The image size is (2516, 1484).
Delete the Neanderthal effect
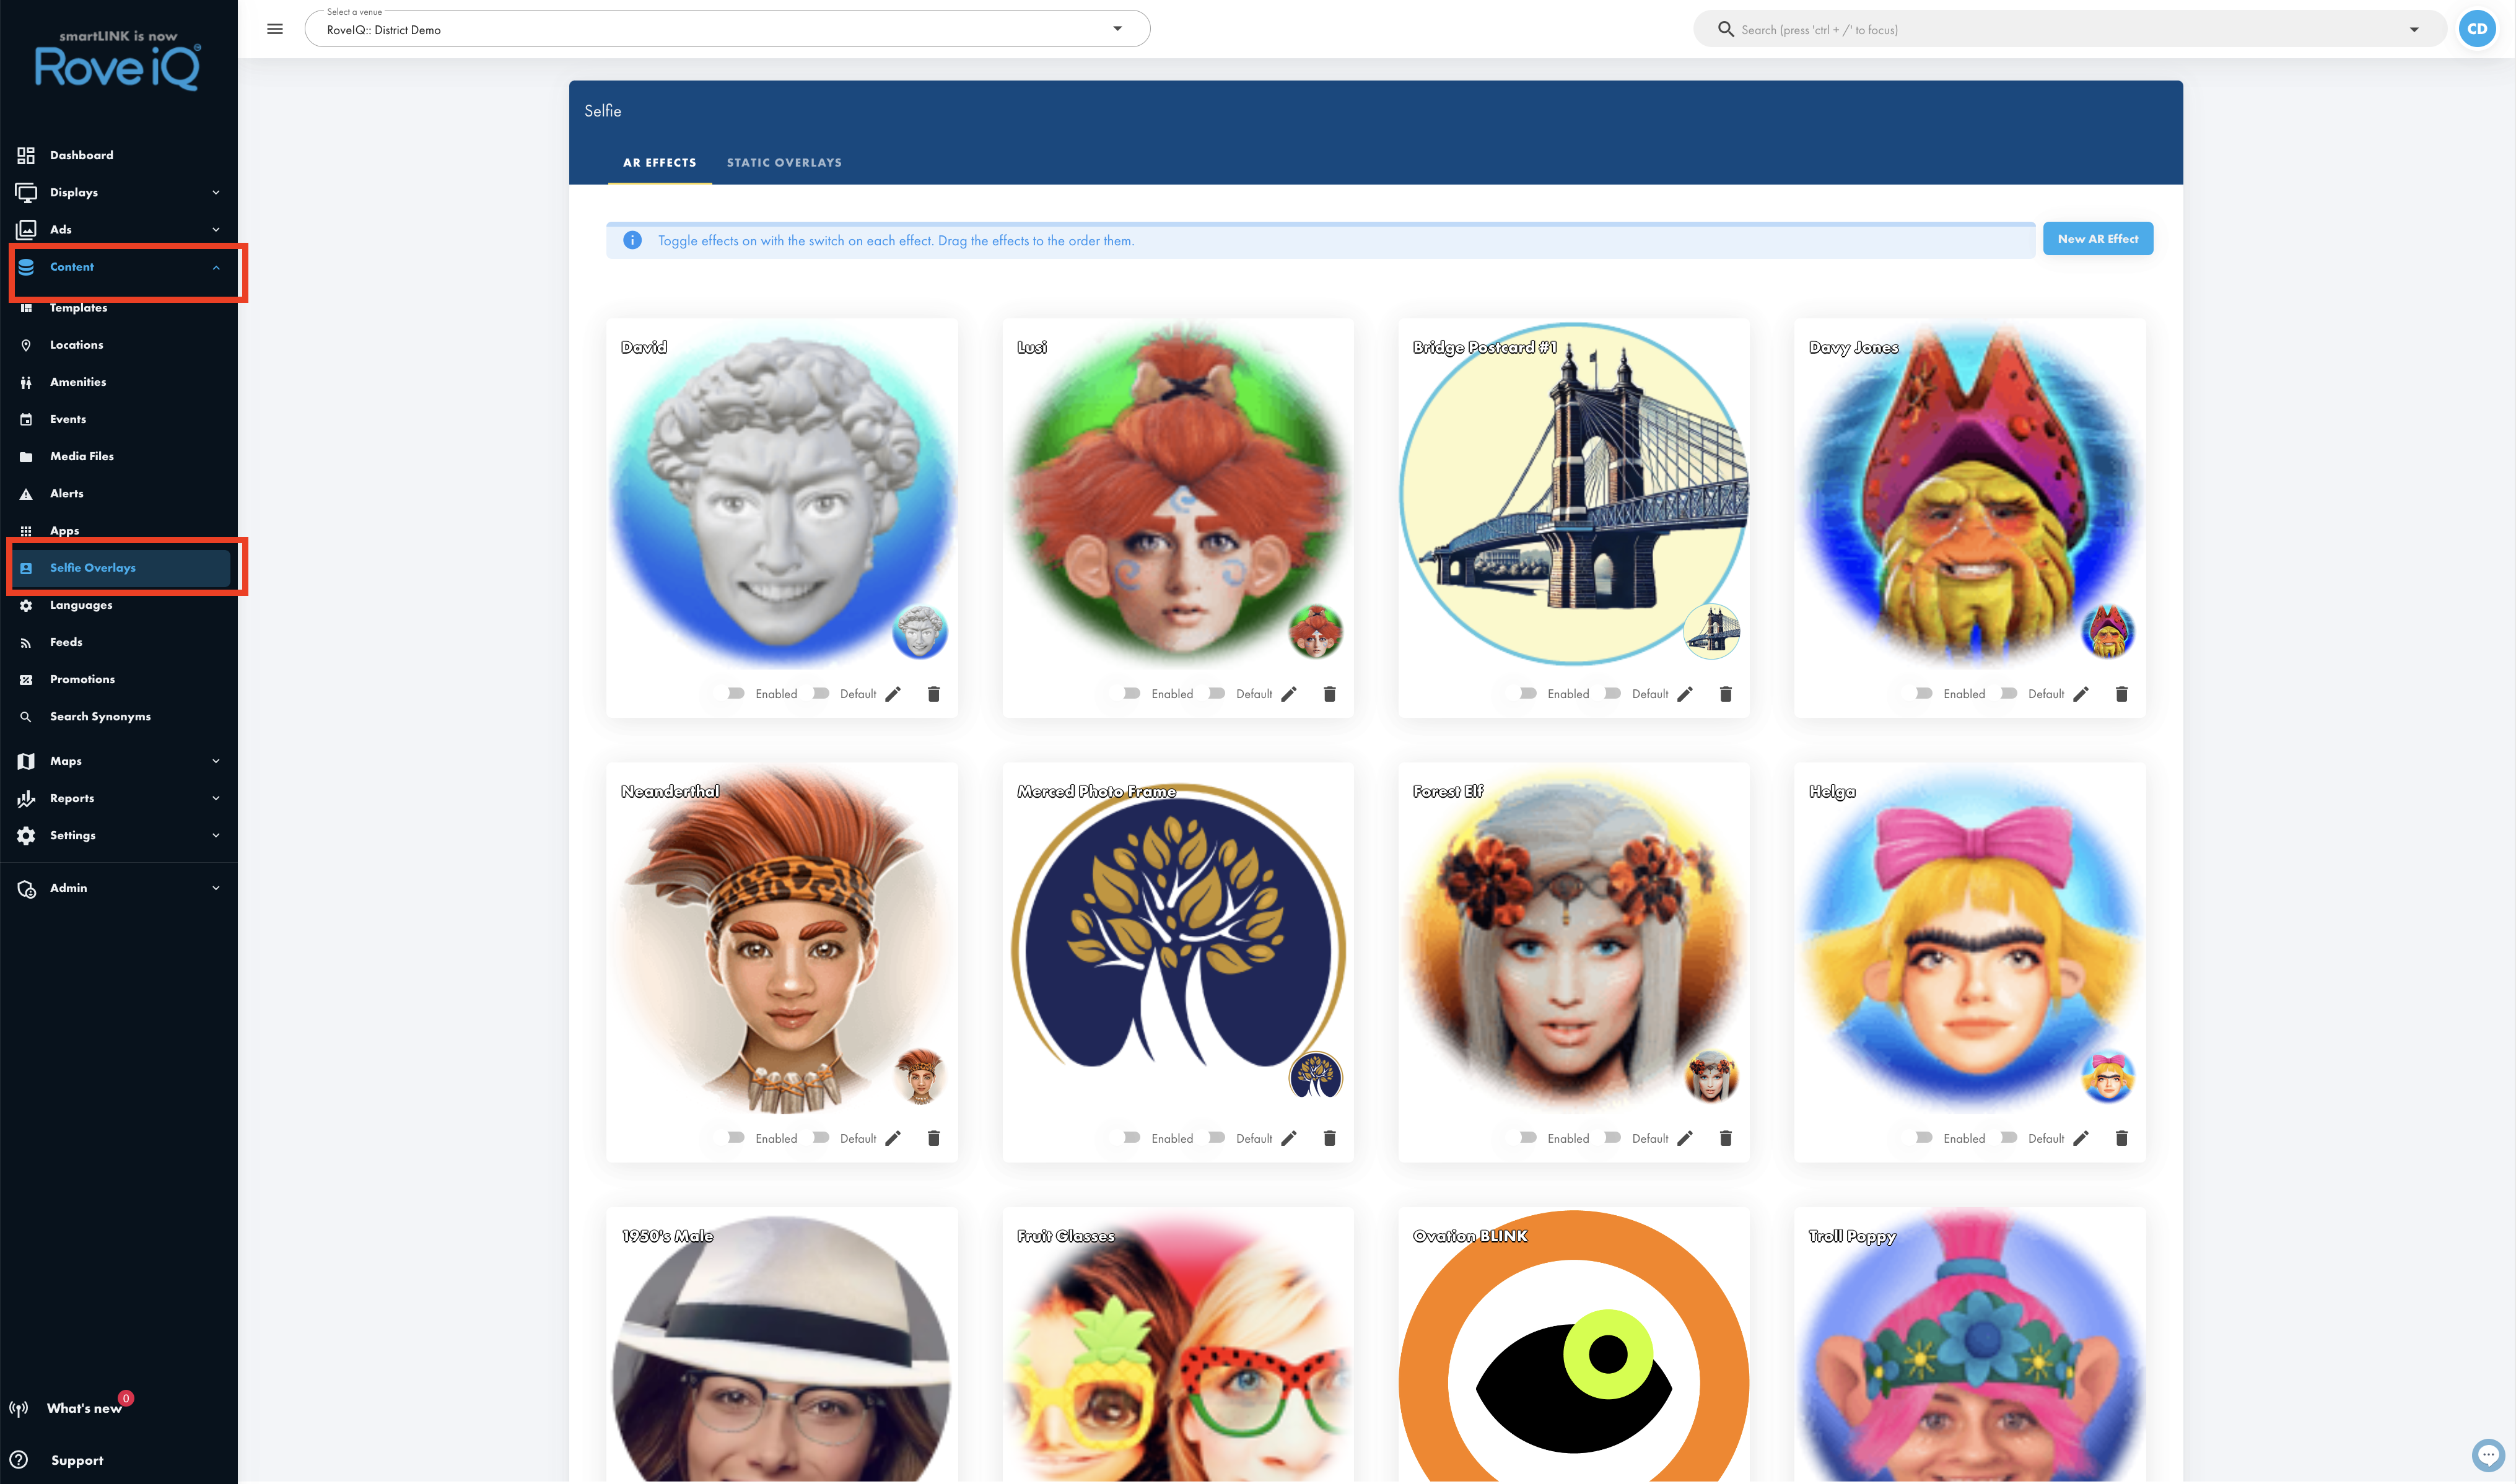933,1138
